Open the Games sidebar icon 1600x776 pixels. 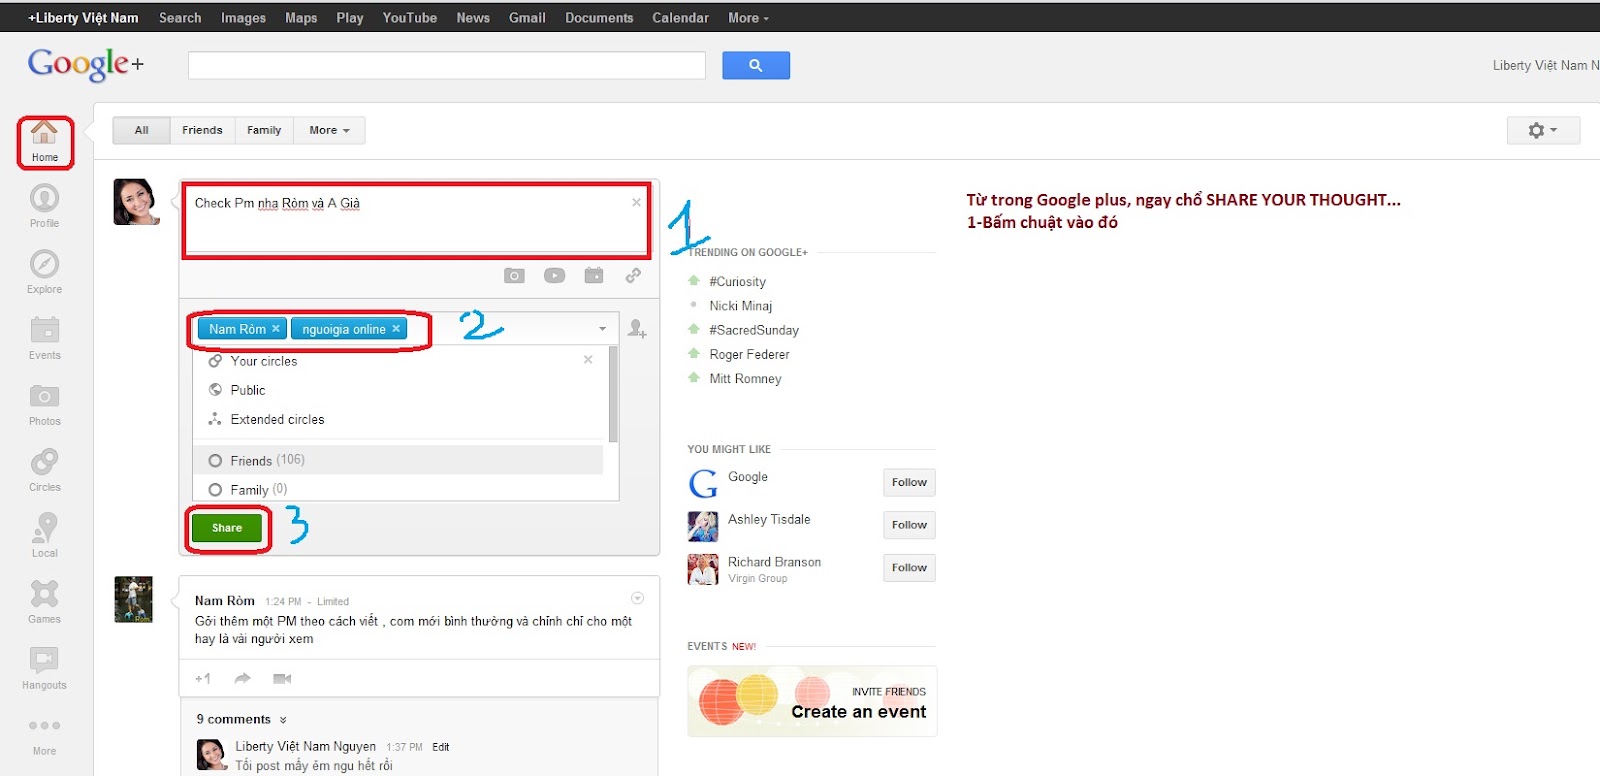click(x=44, y=601)
